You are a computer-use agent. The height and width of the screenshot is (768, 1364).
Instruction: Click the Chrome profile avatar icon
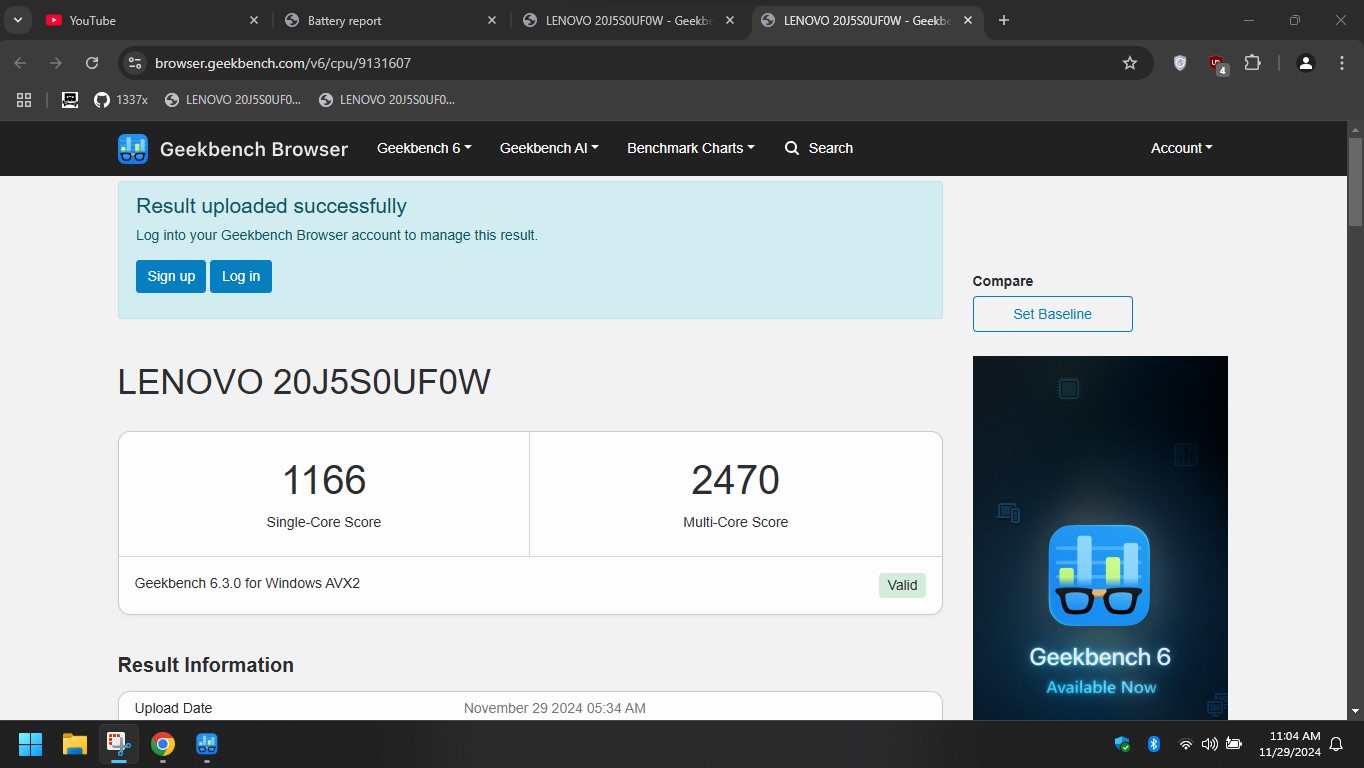point(1305,63)
